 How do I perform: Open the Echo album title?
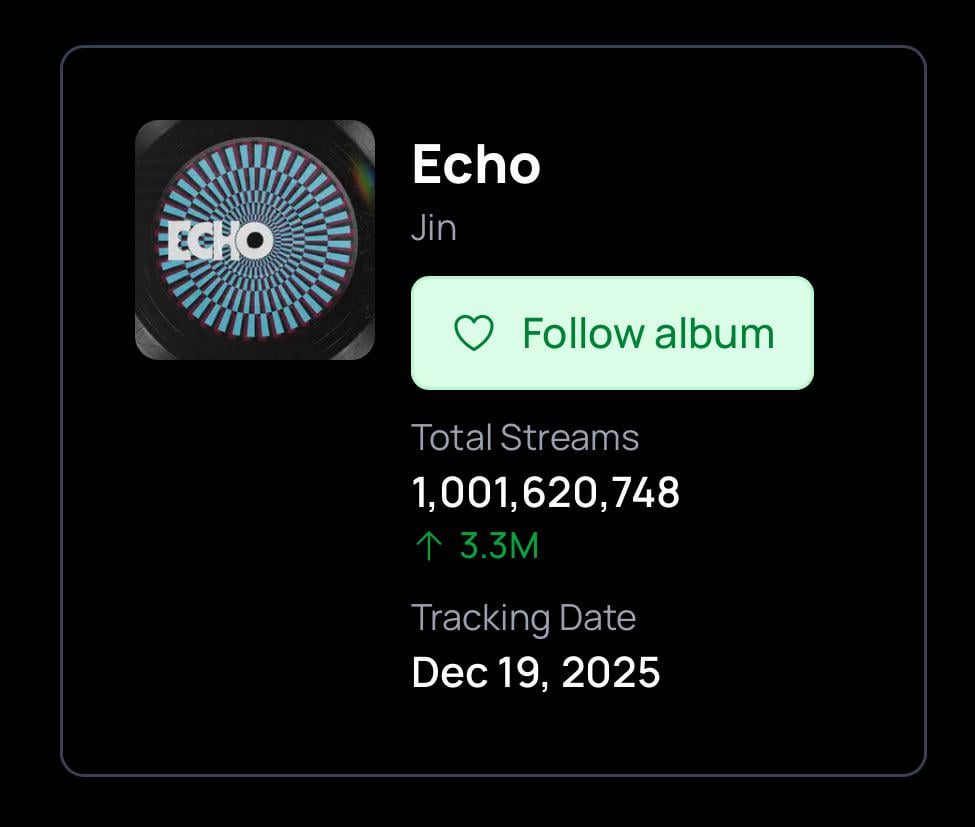coord(477,165)
